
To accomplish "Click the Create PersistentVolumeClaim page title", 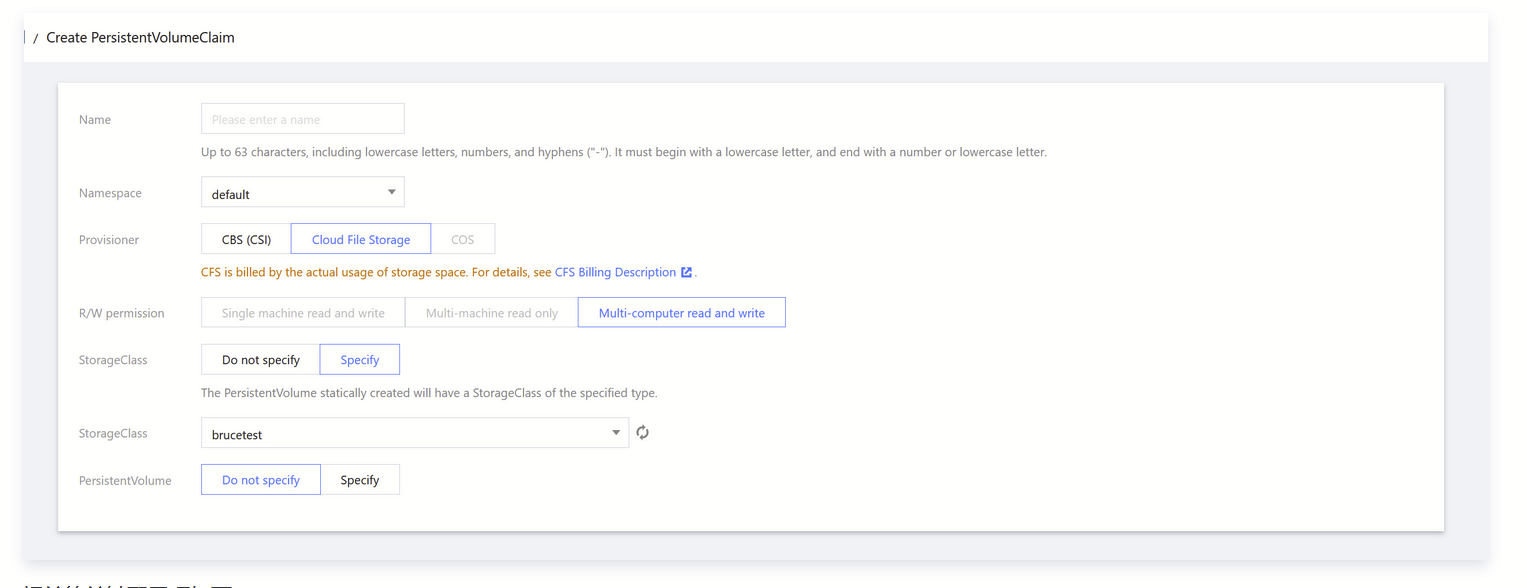I will click(140, 38).
